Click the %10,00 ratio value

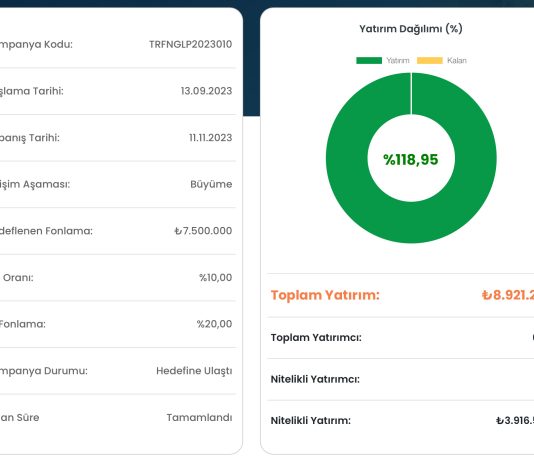[x=216, y=277]
